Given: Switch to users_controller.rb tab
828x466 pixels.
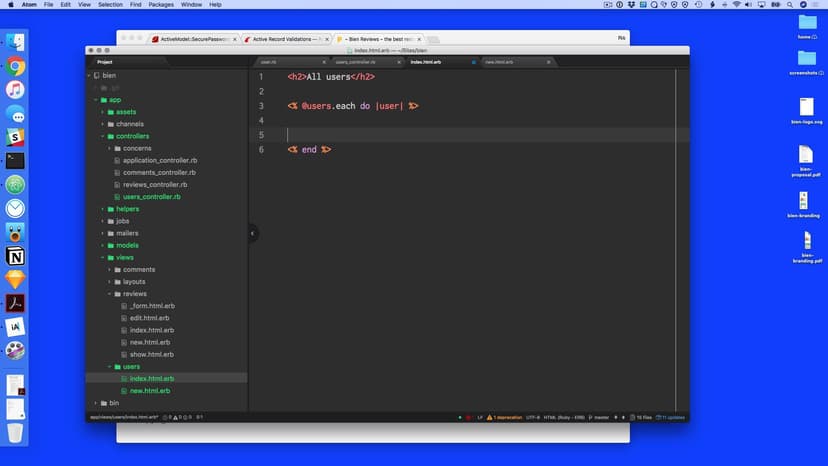Looking at the screenshot, I should tap(356, 62).
